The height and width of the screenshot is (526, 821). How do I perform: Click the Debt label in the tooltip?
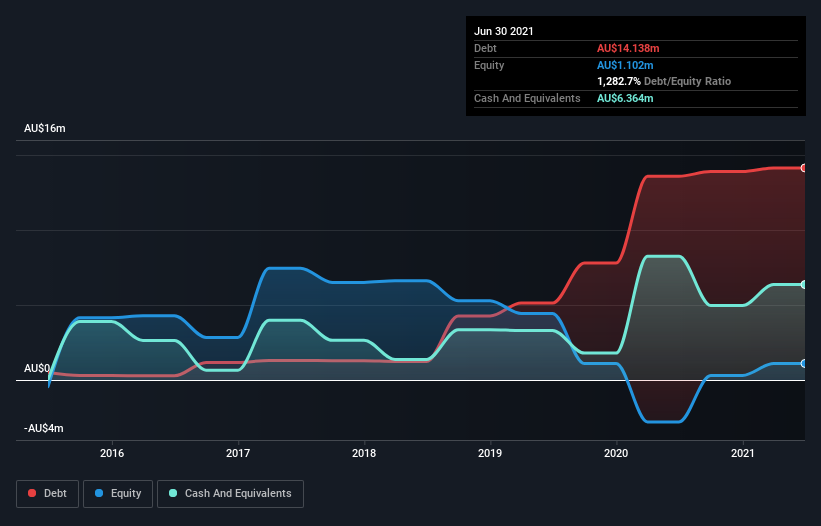(x=485, y=48)
